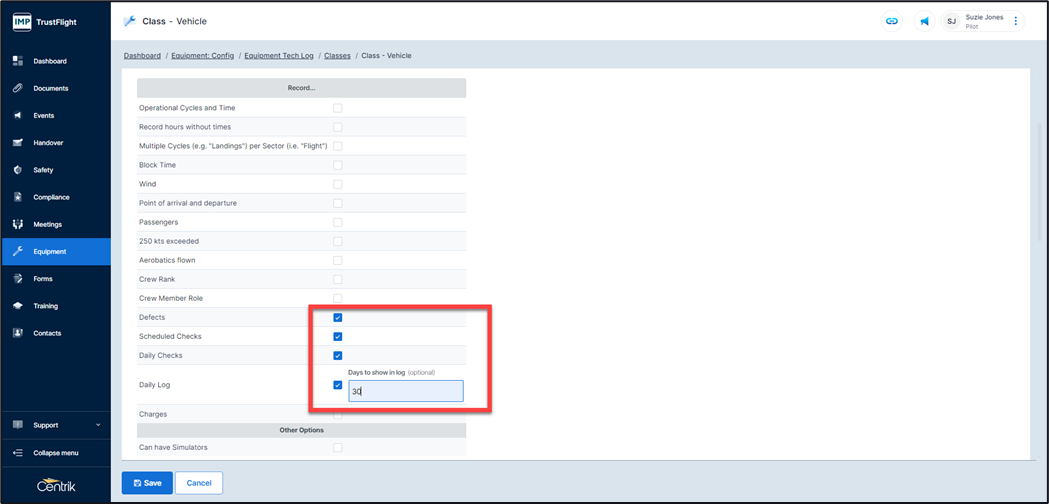
Task: Expand the Support menu chevron
Action: (98, 425)
